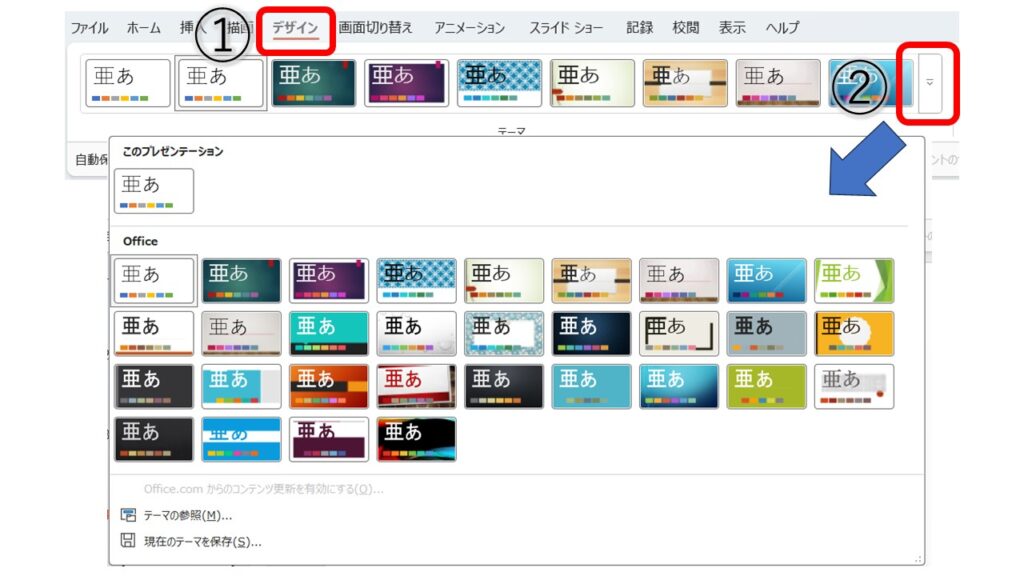This screenshot has height=576, width=1024.
Task: Apply the theme with blue patterned frame
Action: tap(504, 334)
